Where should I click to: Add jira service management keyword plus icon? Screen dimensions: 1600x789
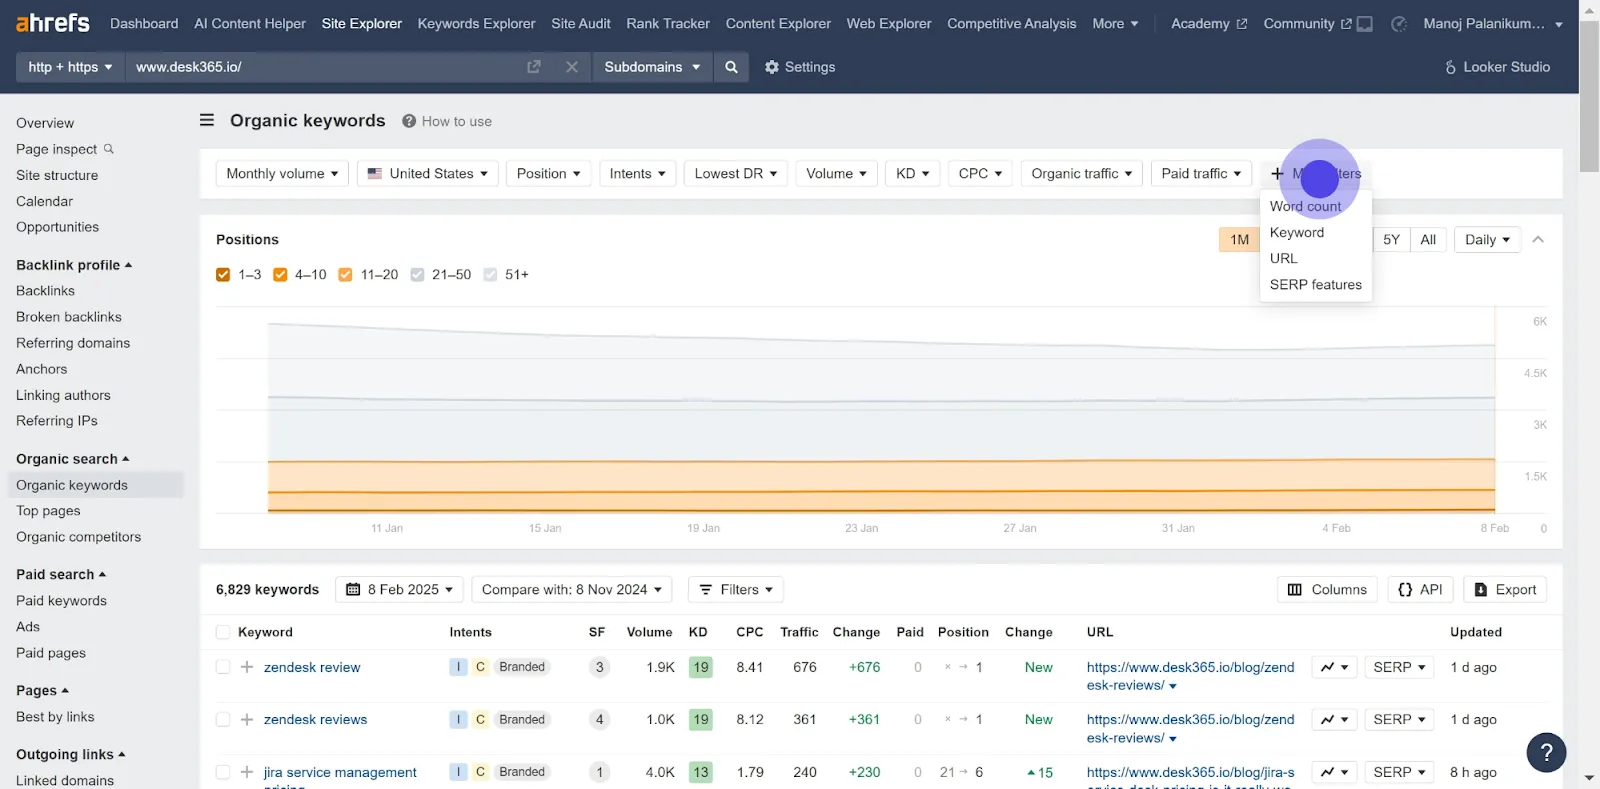(247, 772)
